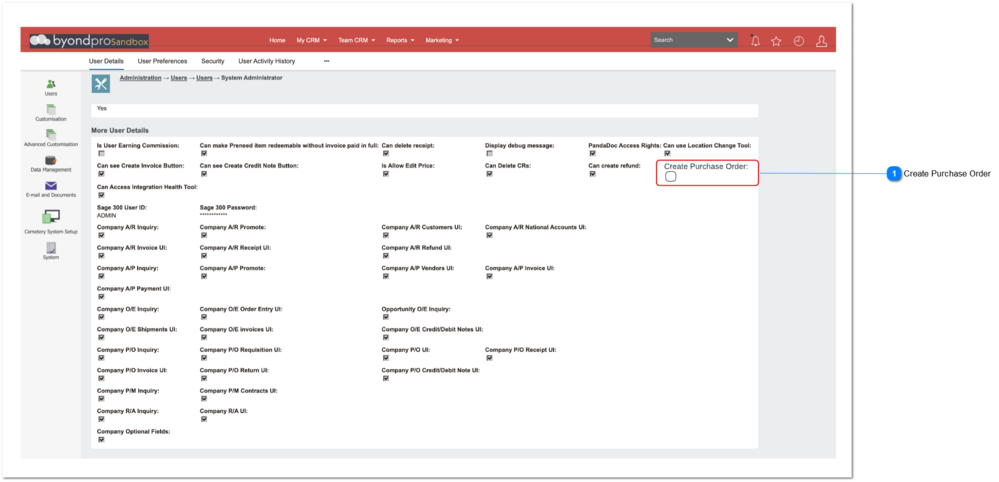
Task: Toggle Company P/M Contracts UI checkbox
Action: (x=204, y=399)
